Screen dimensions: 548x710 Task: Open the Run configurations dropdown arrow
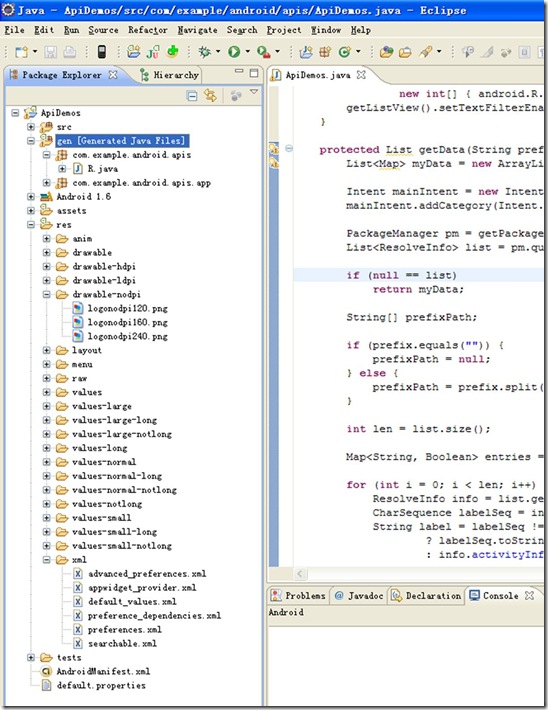(x=247, y=52)
